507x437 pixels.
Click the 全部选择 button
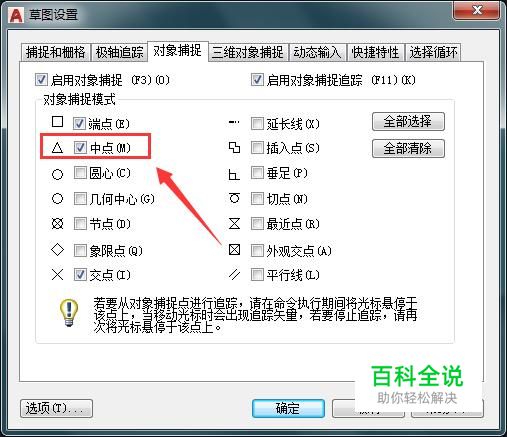(408, 121)
